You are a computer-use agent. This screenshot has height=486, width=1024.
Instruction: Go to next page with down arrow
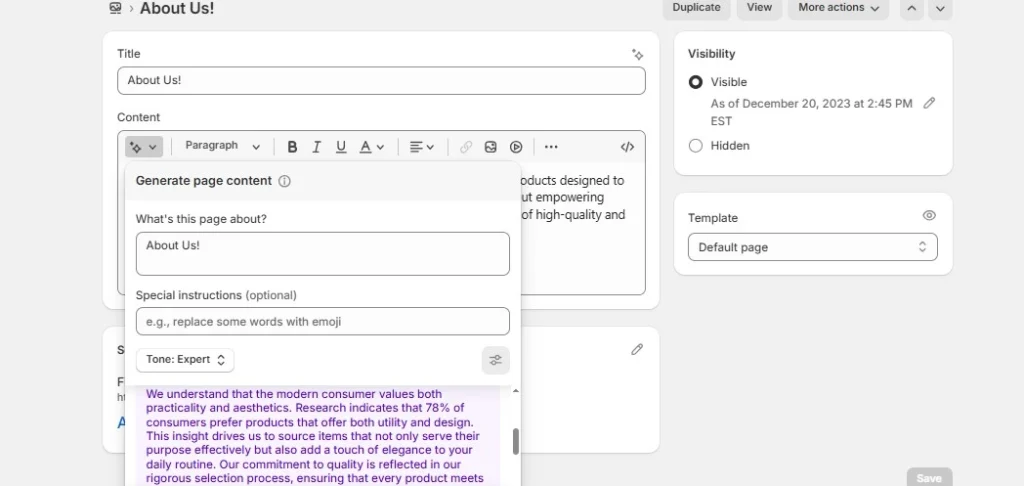tap(940, 8)
